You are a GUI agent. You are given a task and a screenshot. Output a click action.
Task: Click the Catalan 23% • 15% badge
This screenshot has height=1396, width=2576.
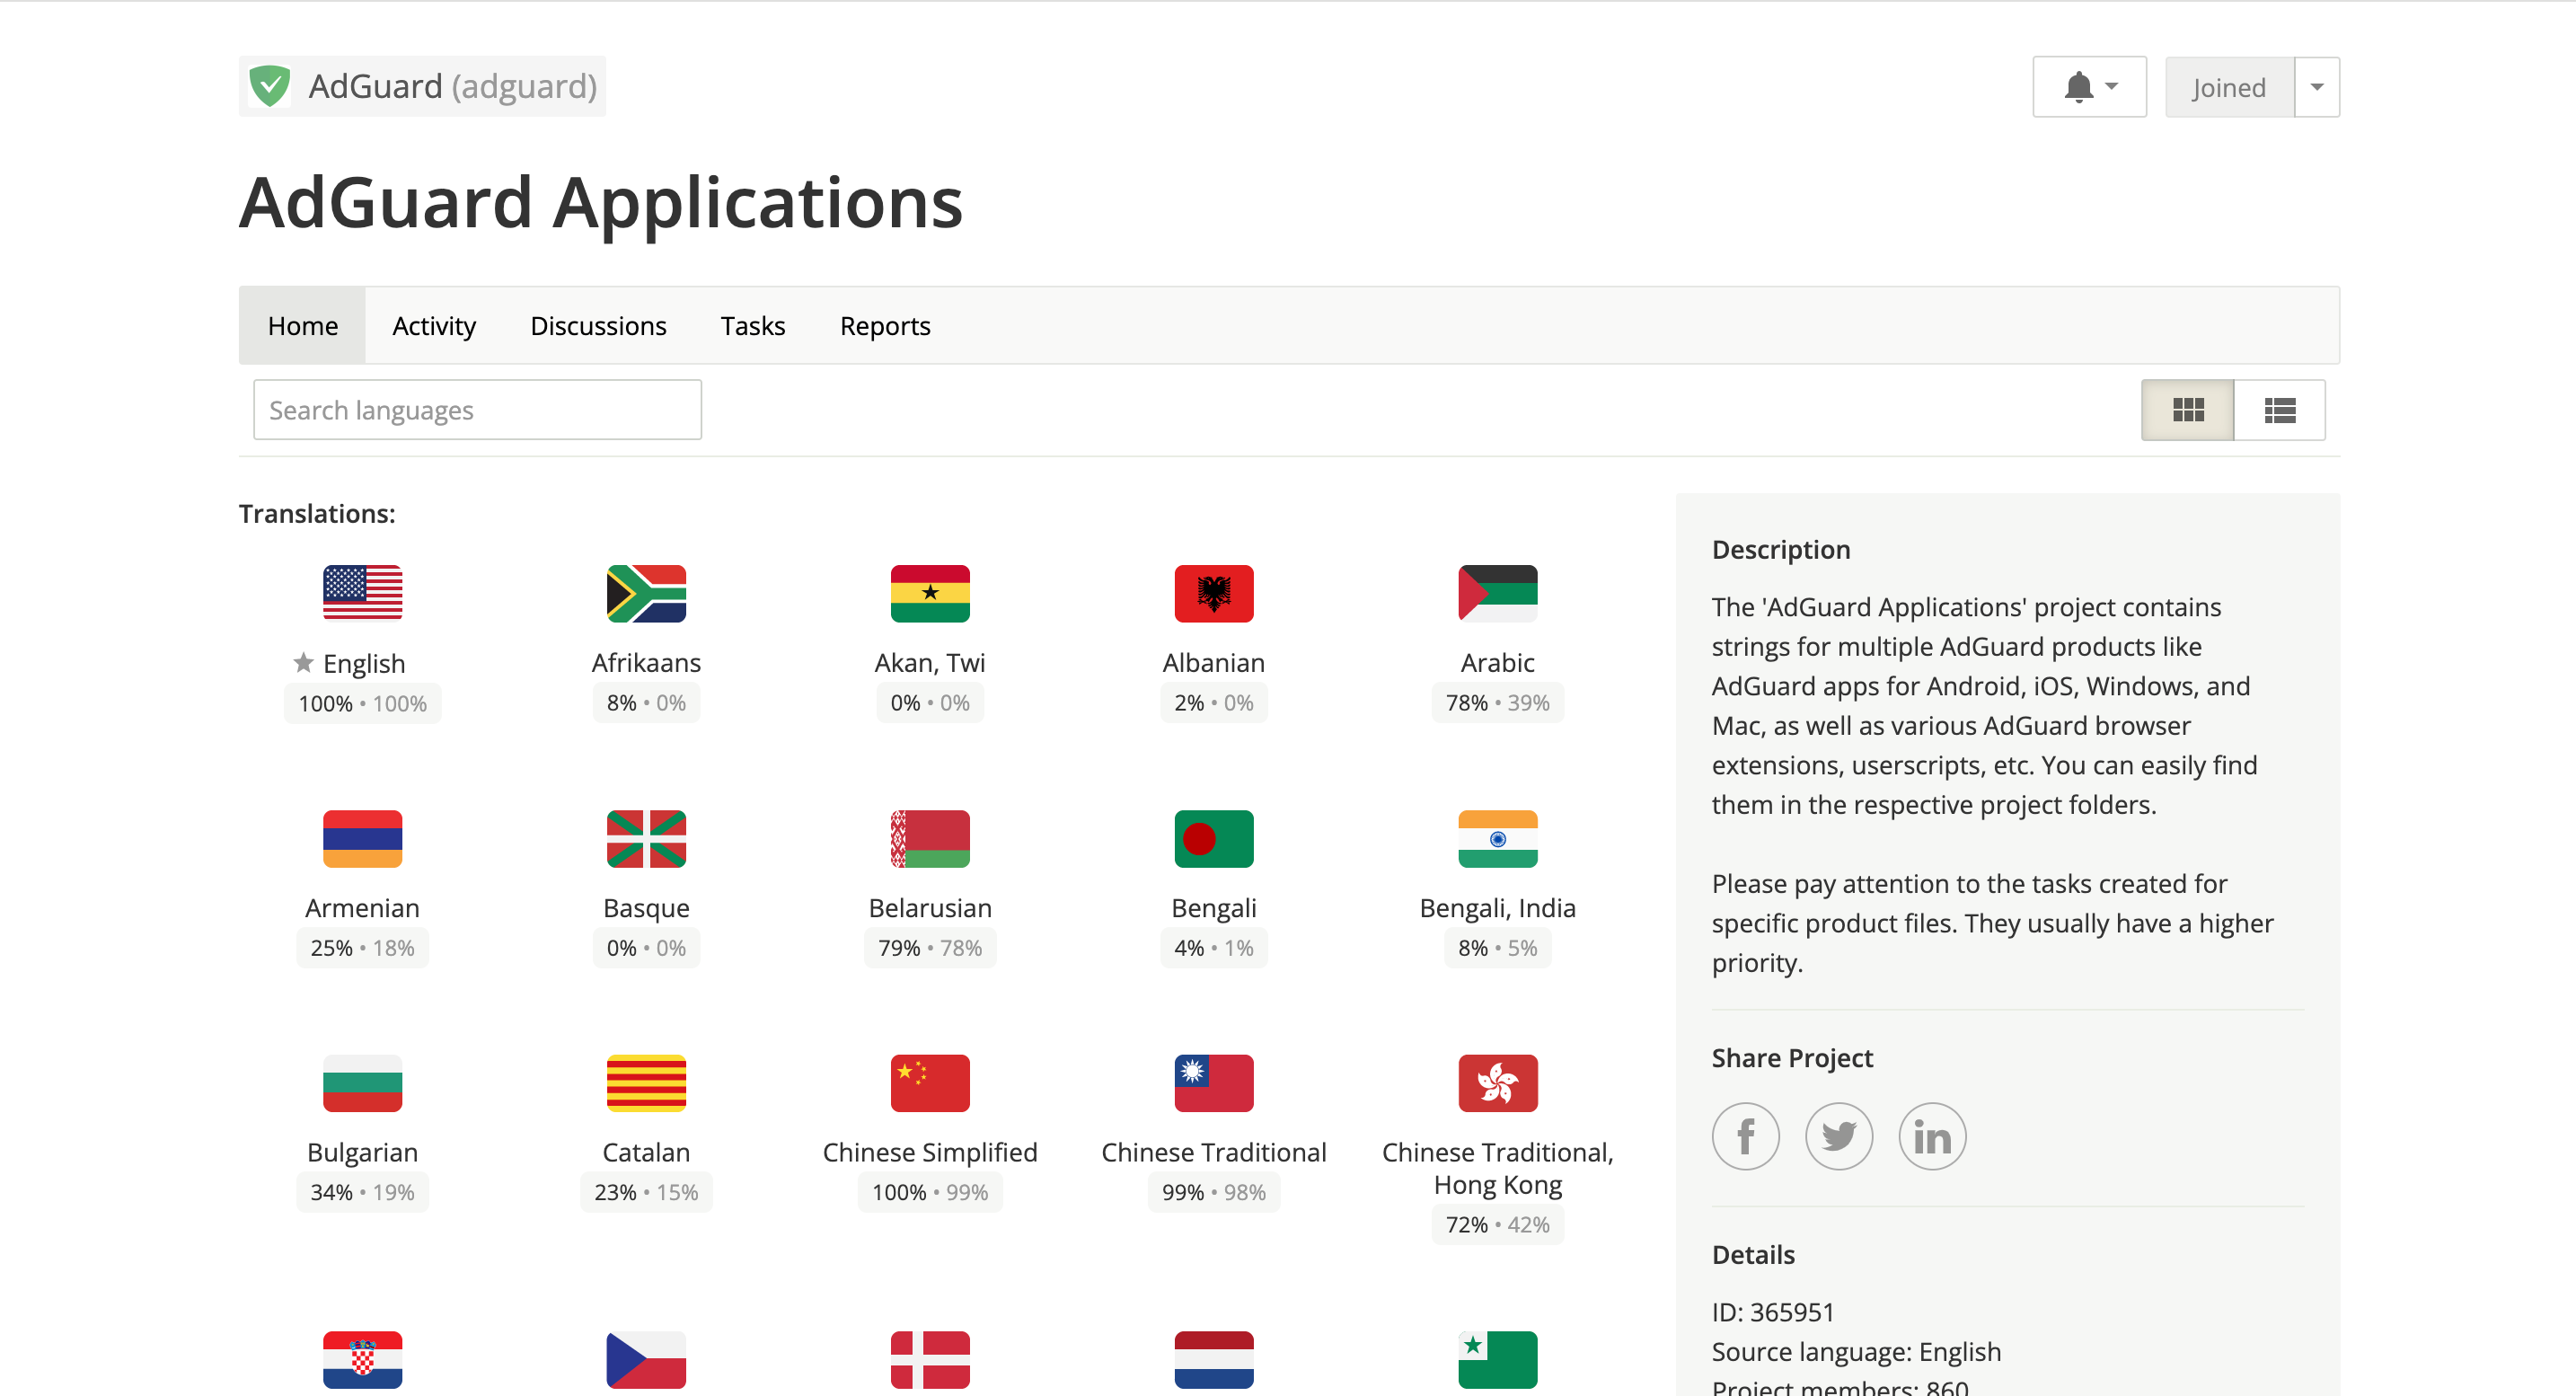646,1192
